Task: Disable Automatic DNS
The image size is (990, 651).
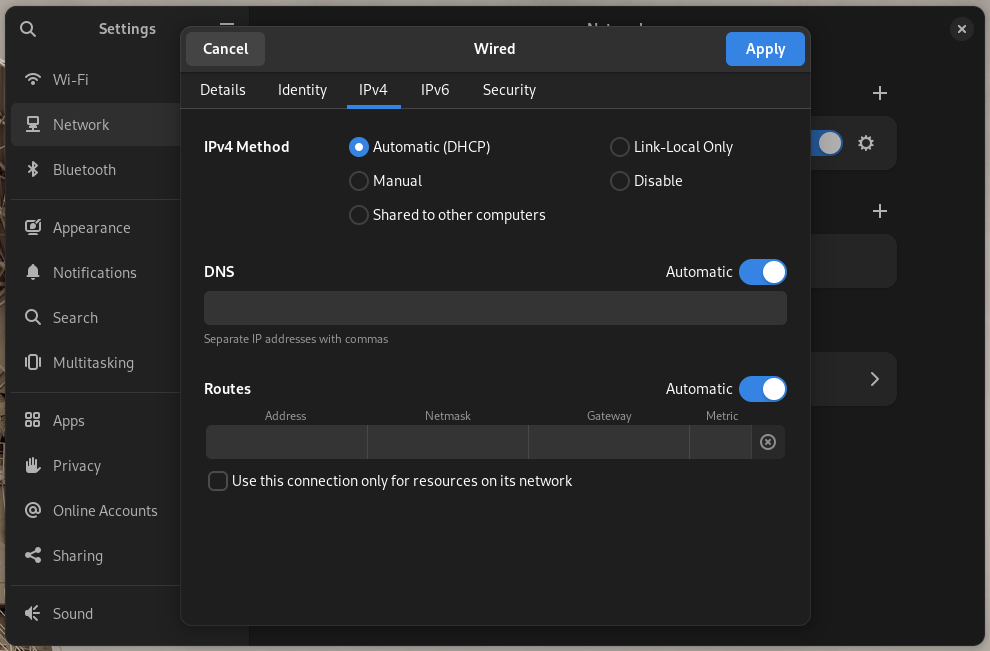Action: click(x=763, y=271)
